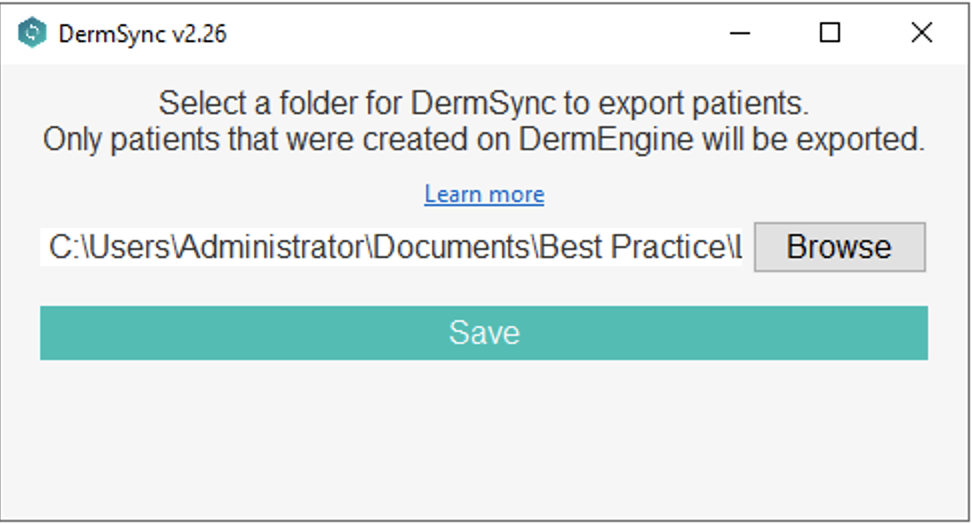Click the word 'DermEngine' in the instructions
The image size is (972, 524).
coord(606,140)
